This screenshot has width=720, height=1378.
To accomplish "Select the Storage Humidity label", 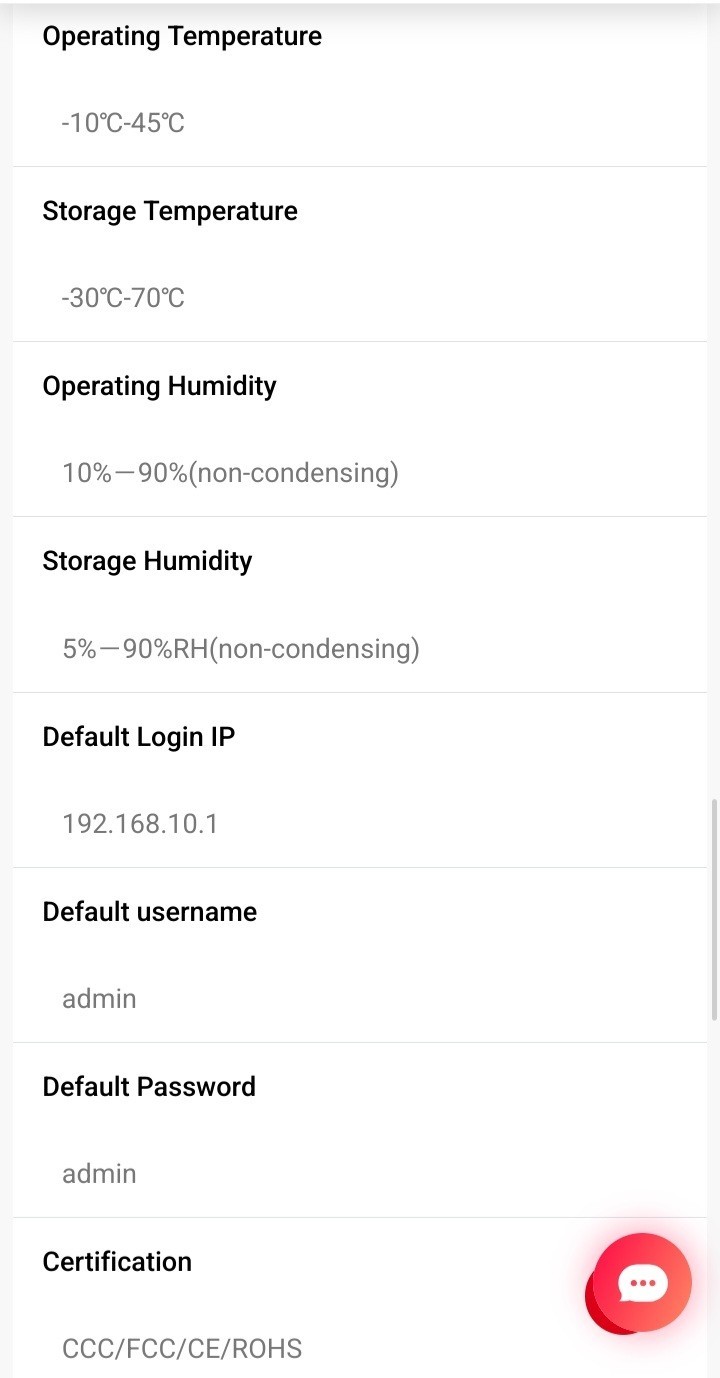I will coord(147,561).
